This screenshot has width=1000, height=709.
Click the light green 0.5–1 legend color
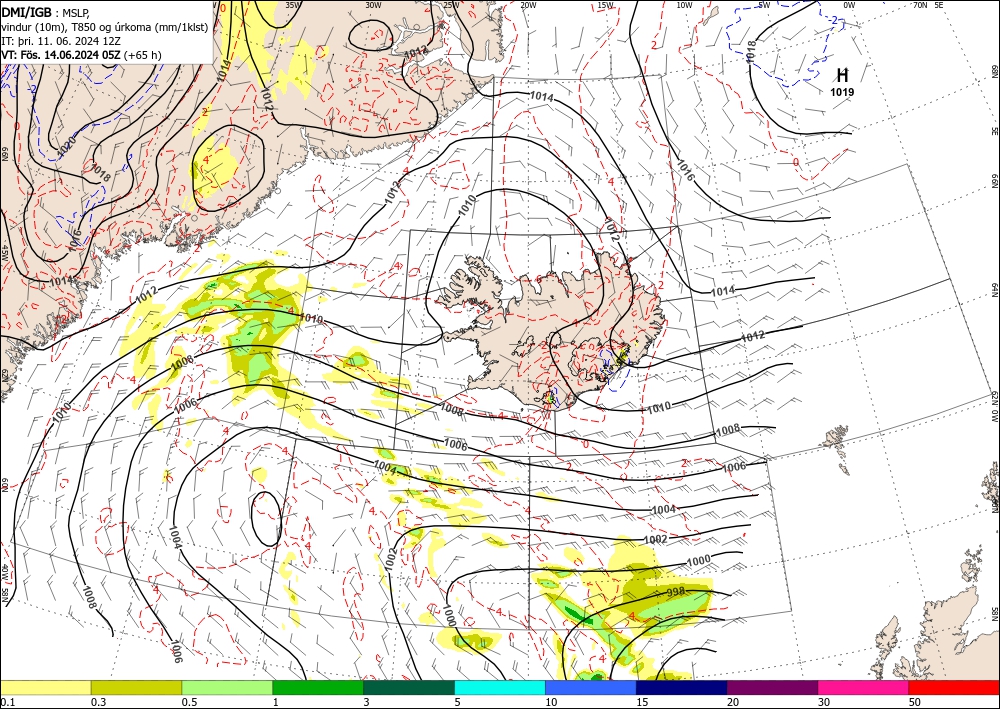(x=227, y=687)
